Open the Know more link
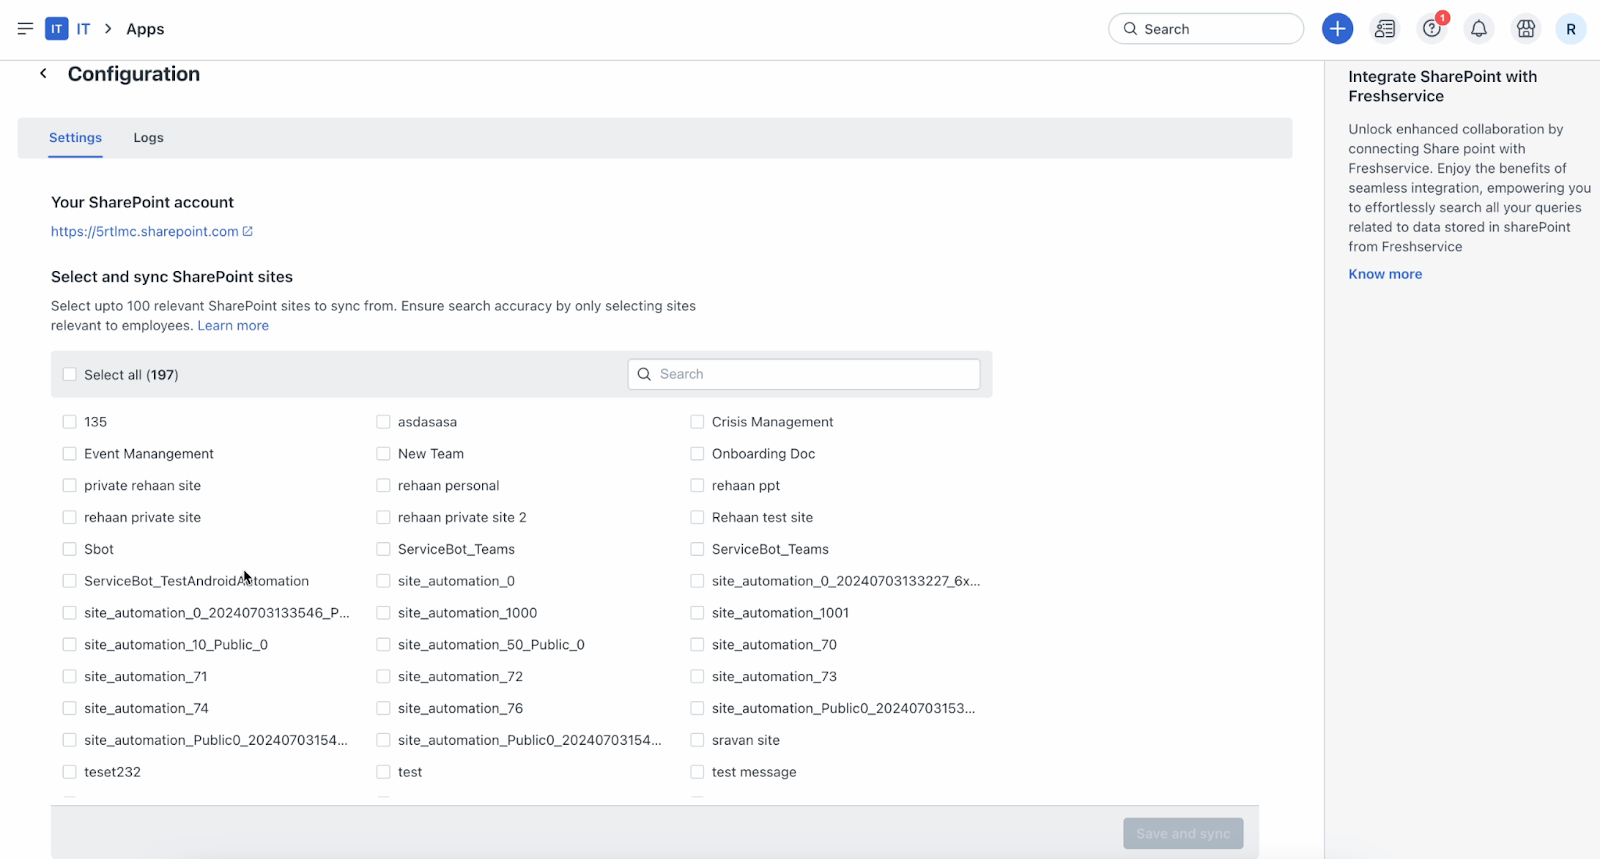1600x859 pixels. pos(1385,274)
